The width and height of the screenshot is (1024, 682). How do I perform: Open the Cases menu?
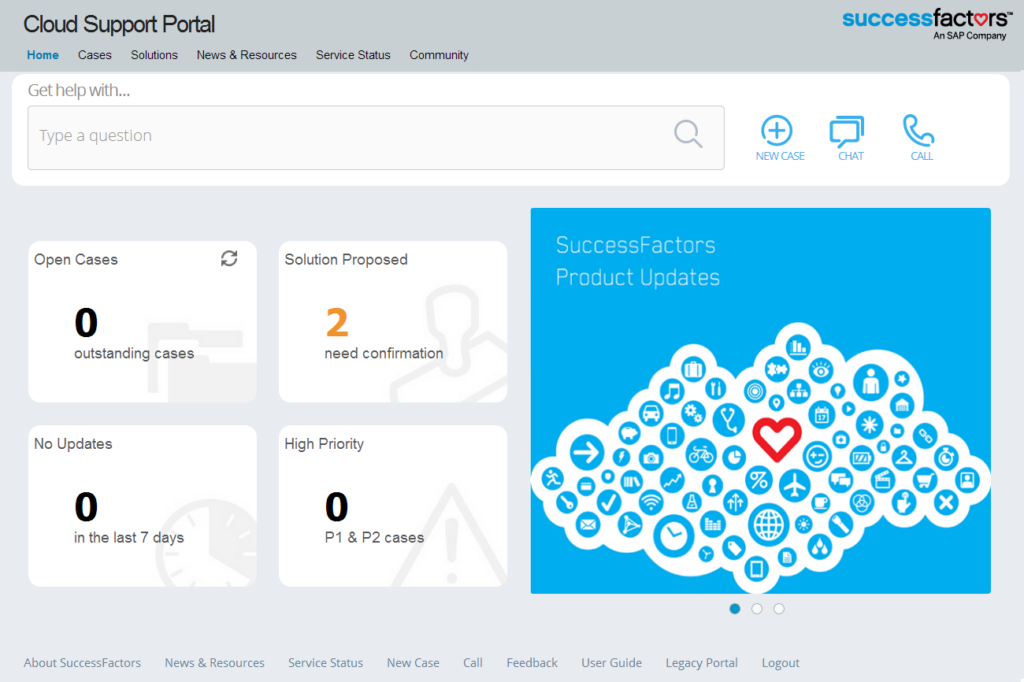[95, 55]
